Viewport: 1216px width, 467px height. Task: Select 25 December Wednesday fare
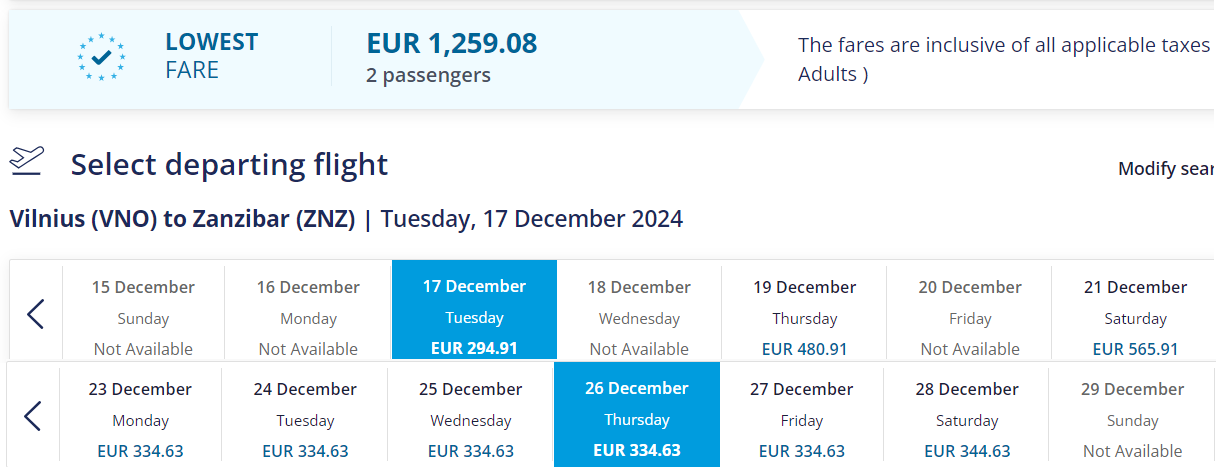click(470, 416)
